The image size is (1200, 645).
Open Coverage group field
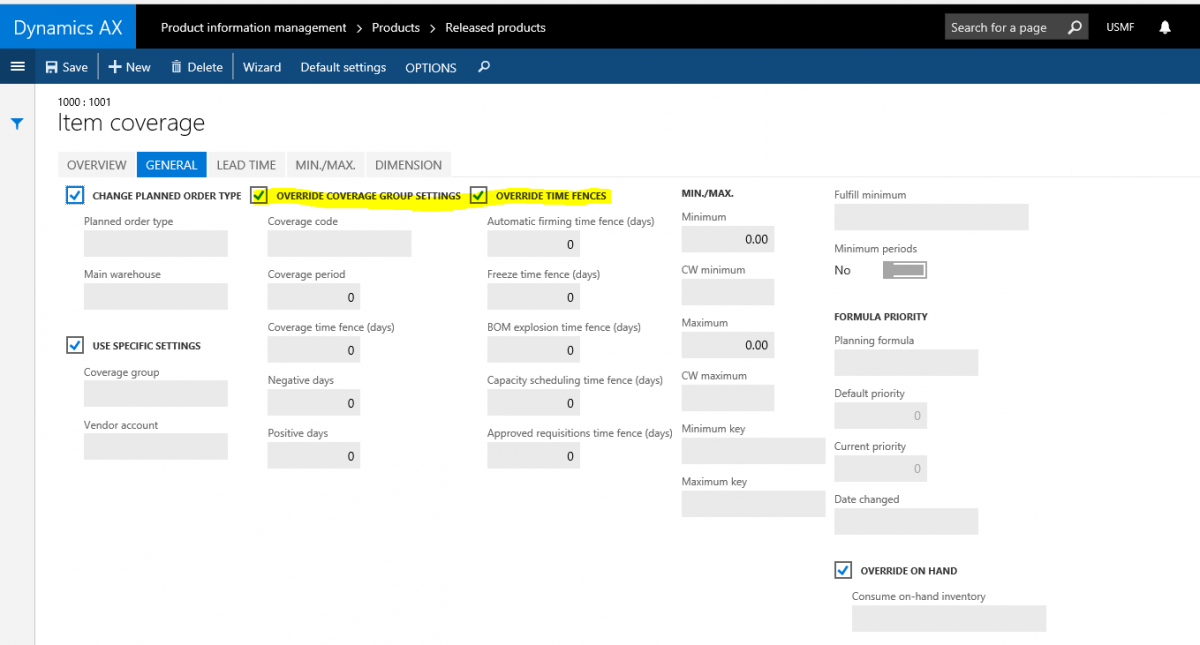[x=156, y=394]
